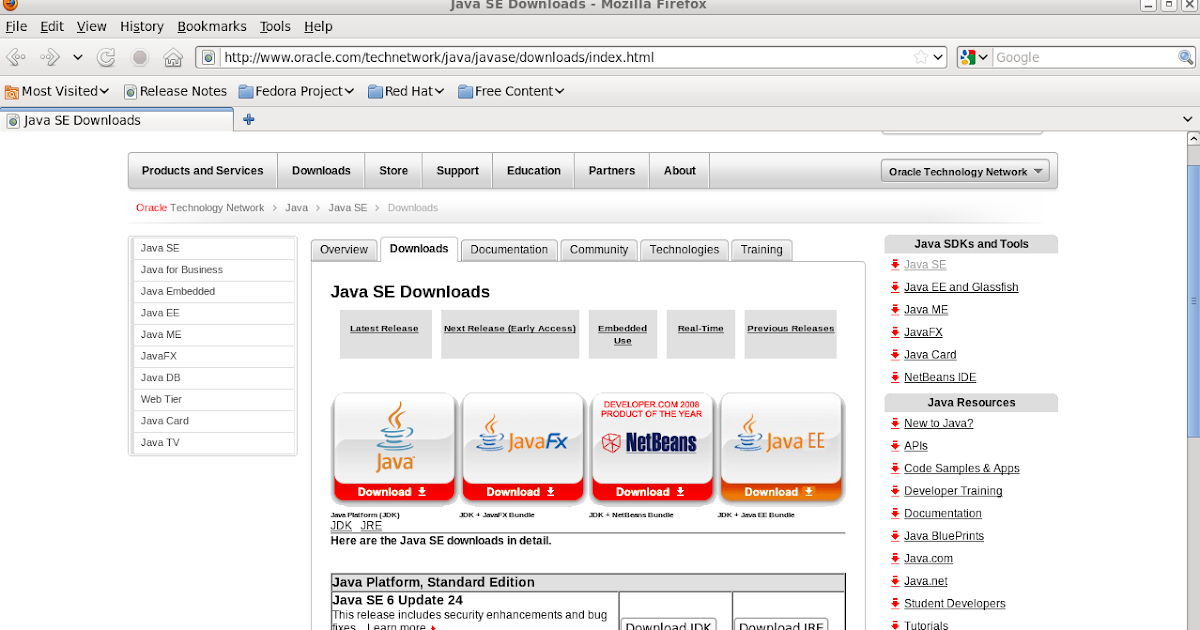
Task: Click the URL address bar
Action: tap(565, 57)
